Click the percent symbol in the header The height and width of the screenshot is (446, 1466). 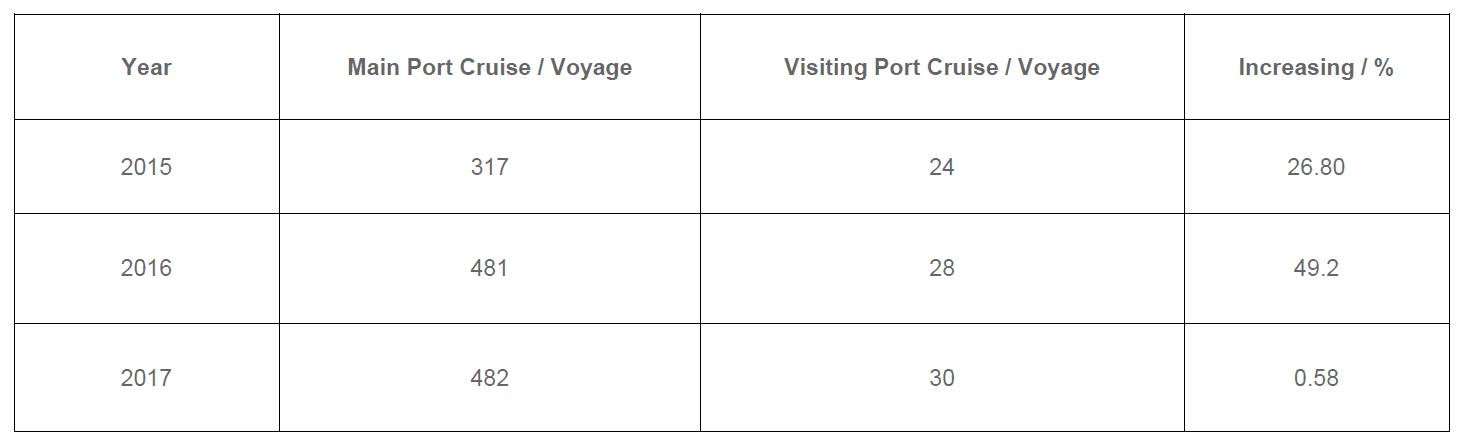[x=1384, y=67]
